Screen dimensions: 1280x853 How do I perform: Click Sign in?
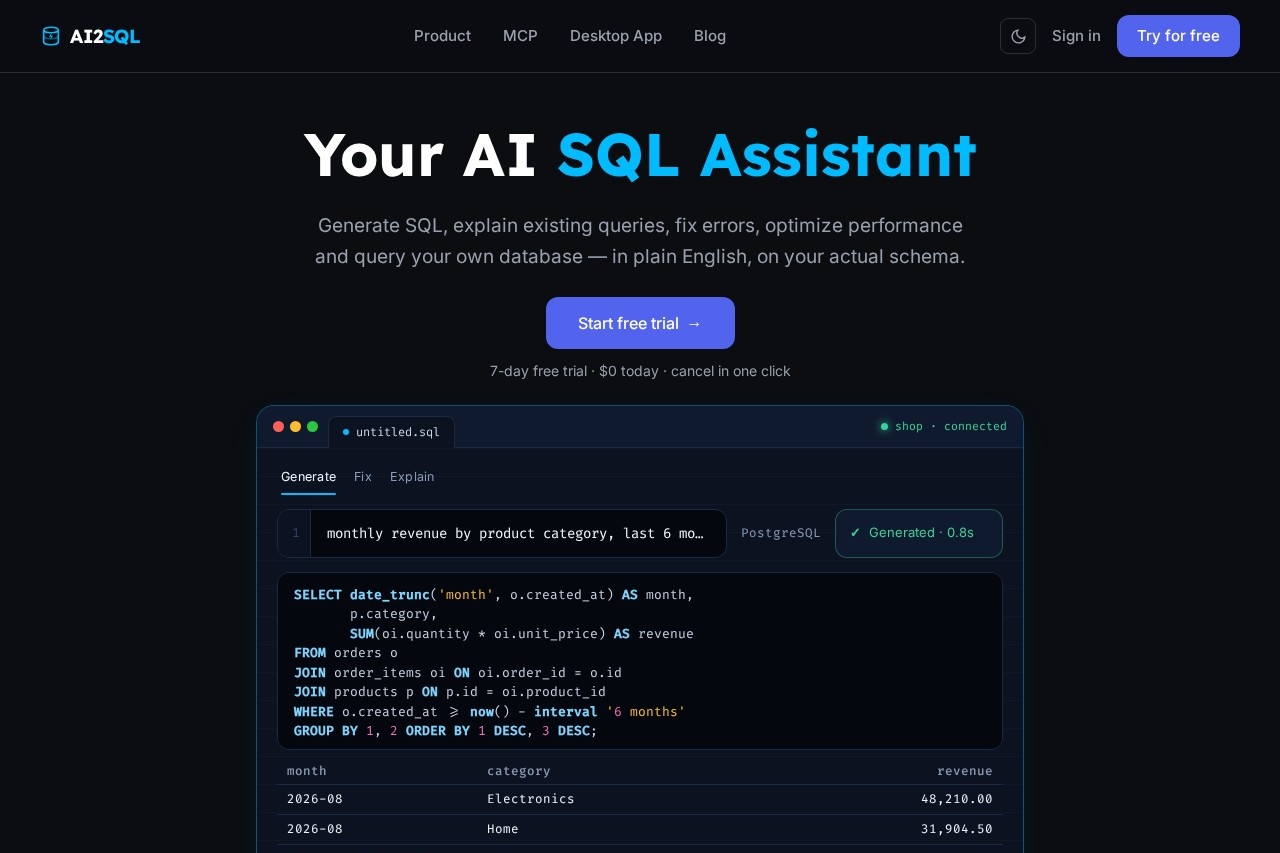point(1076,36)
